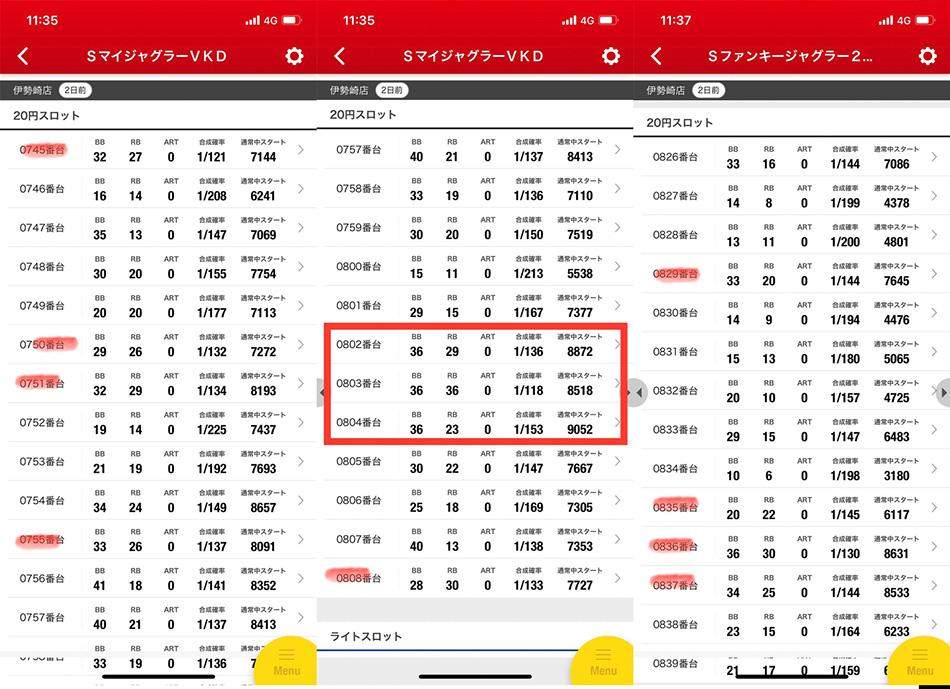
Task: Open settings gear in Sファンキージャグラー screen
Action: tap(928, 56)
